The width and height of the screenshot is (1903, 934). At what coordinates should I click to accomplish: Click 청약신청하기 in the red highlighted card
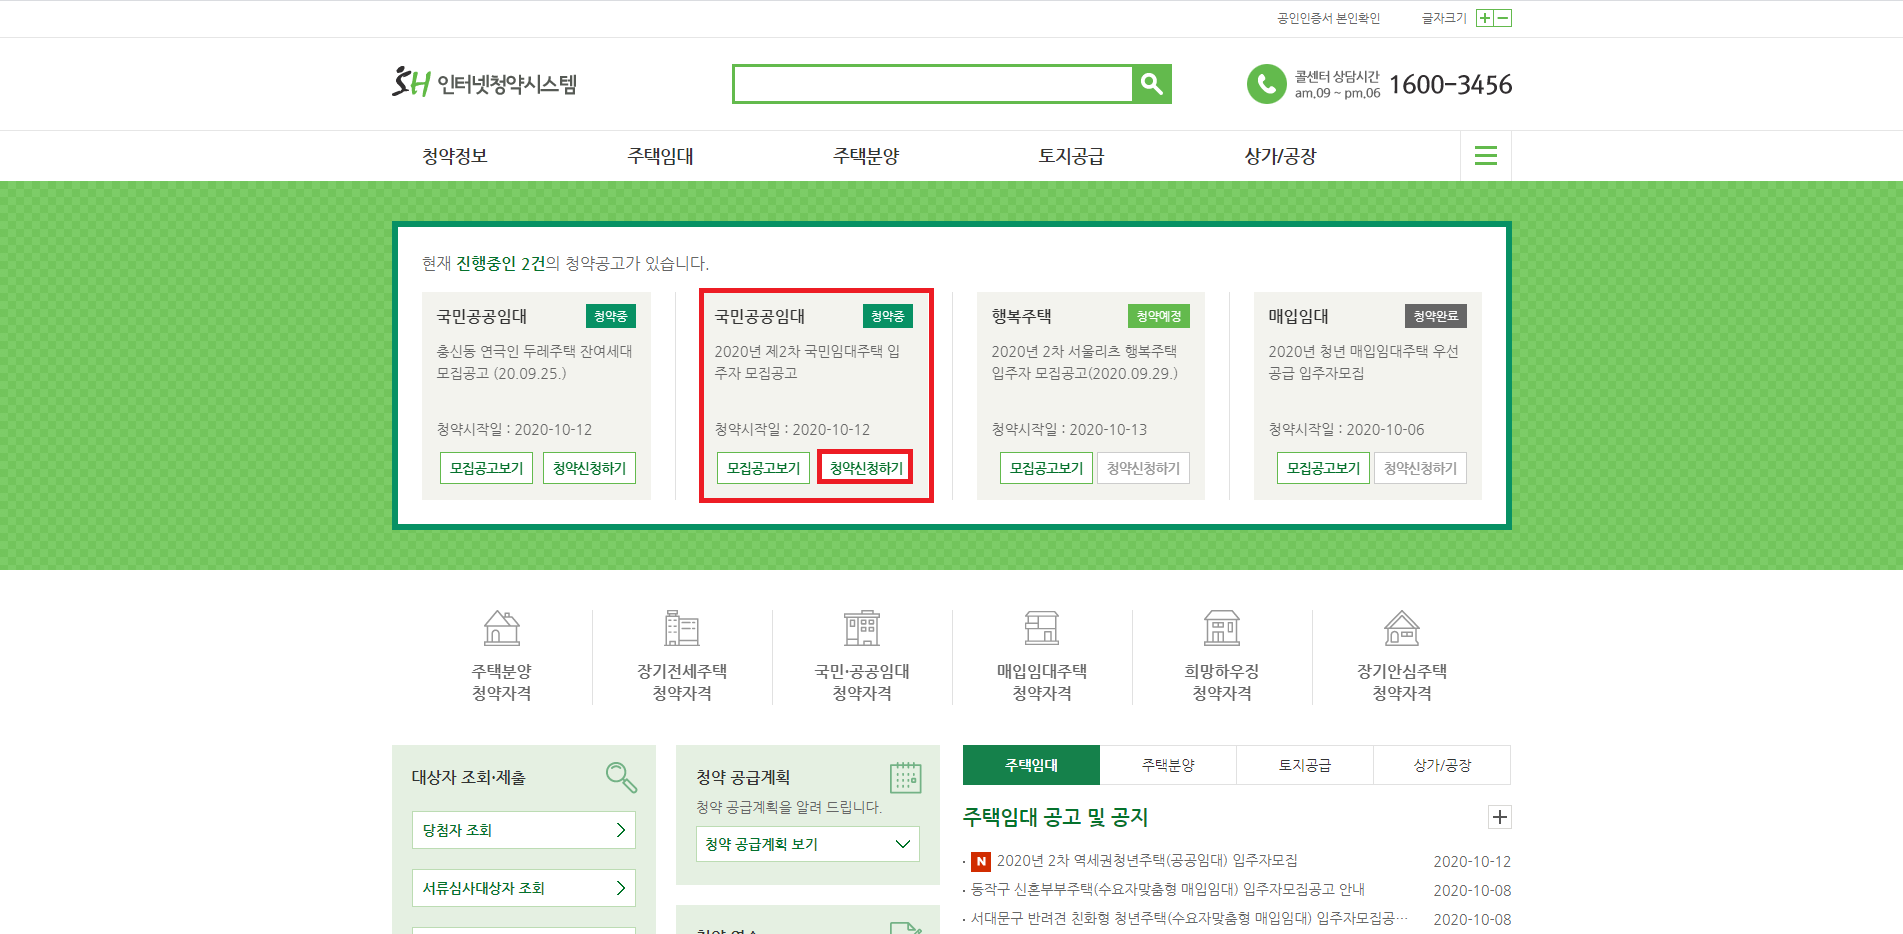pyautogui.click(x=865, y=467)
